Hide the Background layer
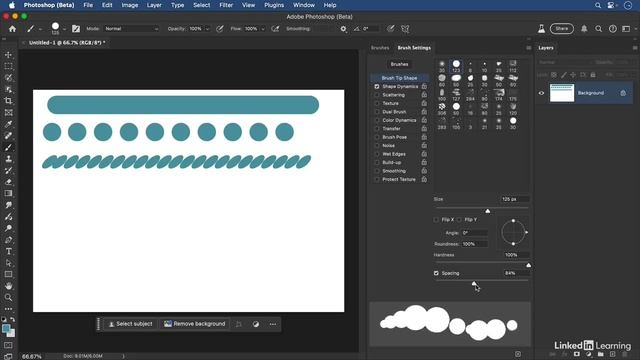640x360 pixels. coord(541,93)
